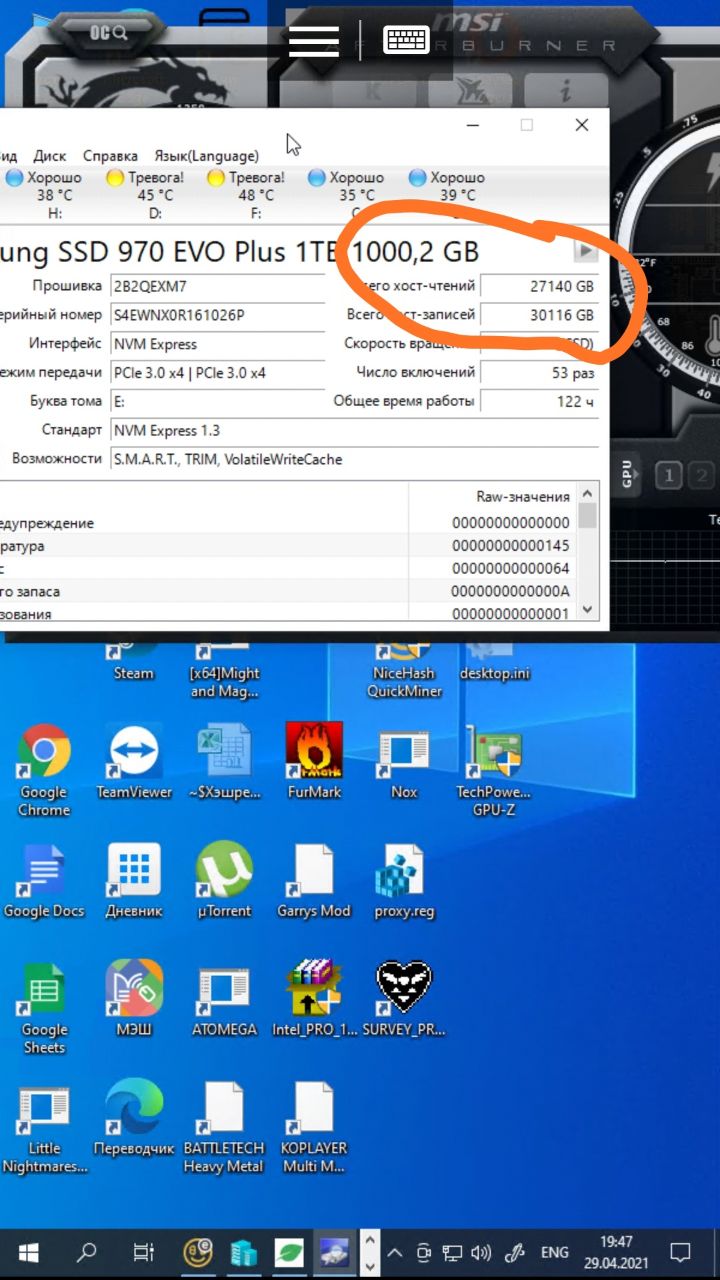Open TeamViewer desktop shortcut
720x1280 pixels.
(134, 762)
